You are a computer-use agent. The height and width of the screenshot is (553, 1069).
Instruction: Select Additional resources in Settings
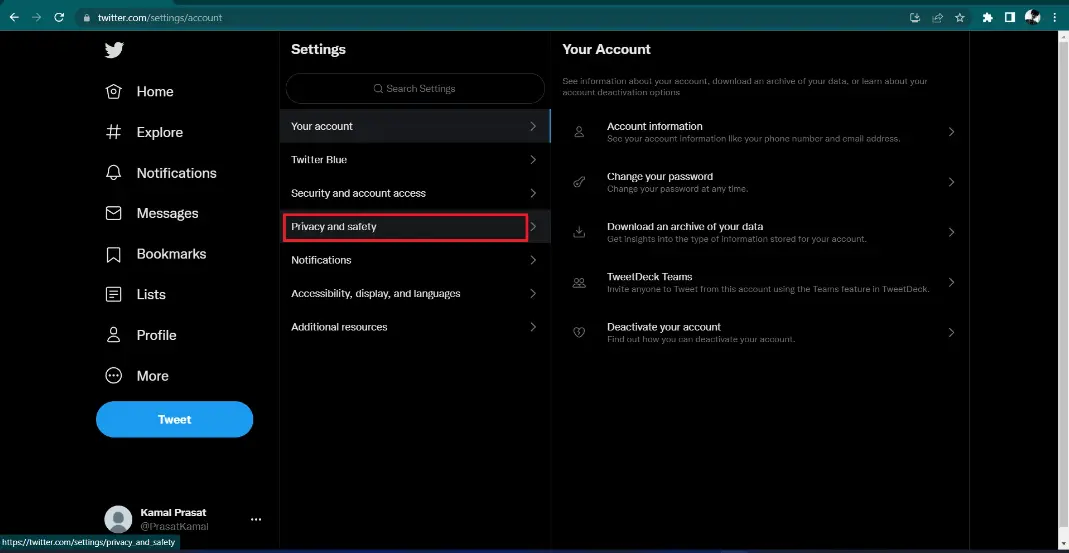pyautogui.click(x=415, y=327)
